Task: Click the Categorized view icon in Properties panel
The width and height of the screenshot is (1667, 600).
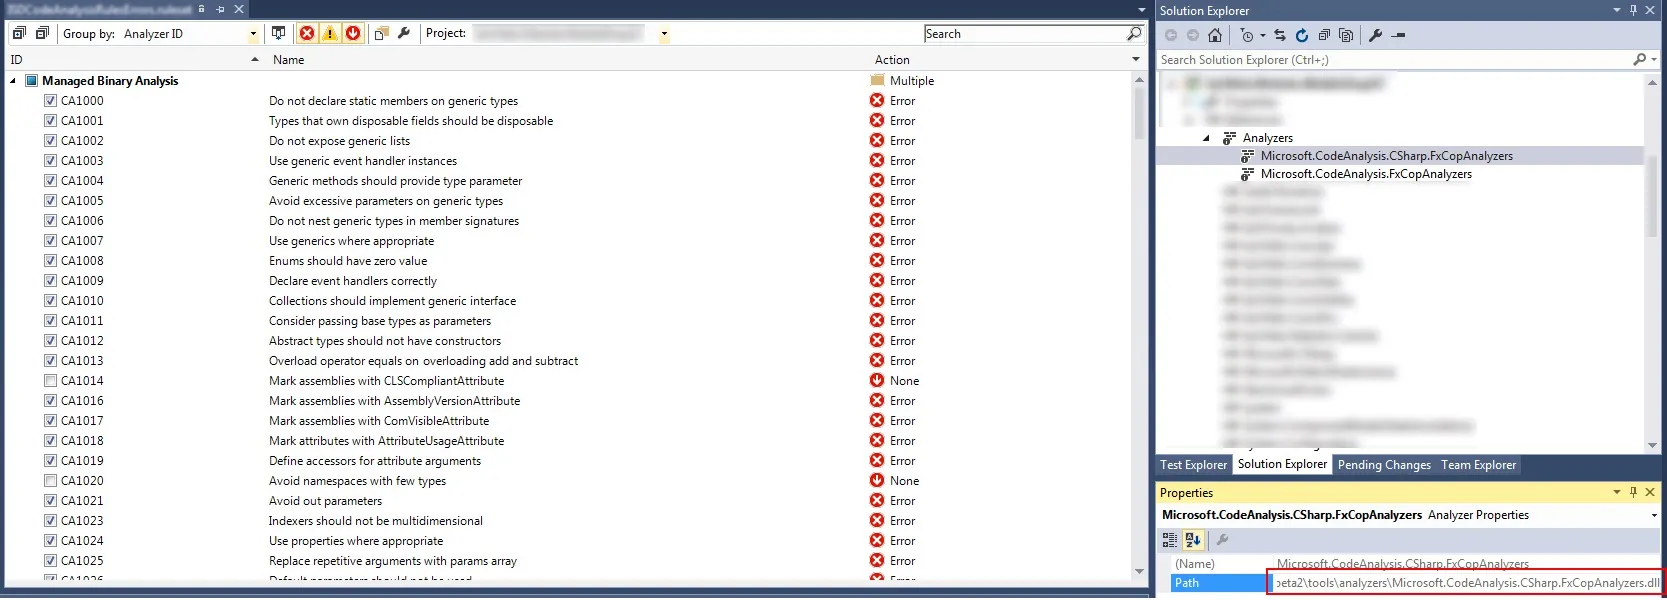Action: click(1169, 540)
